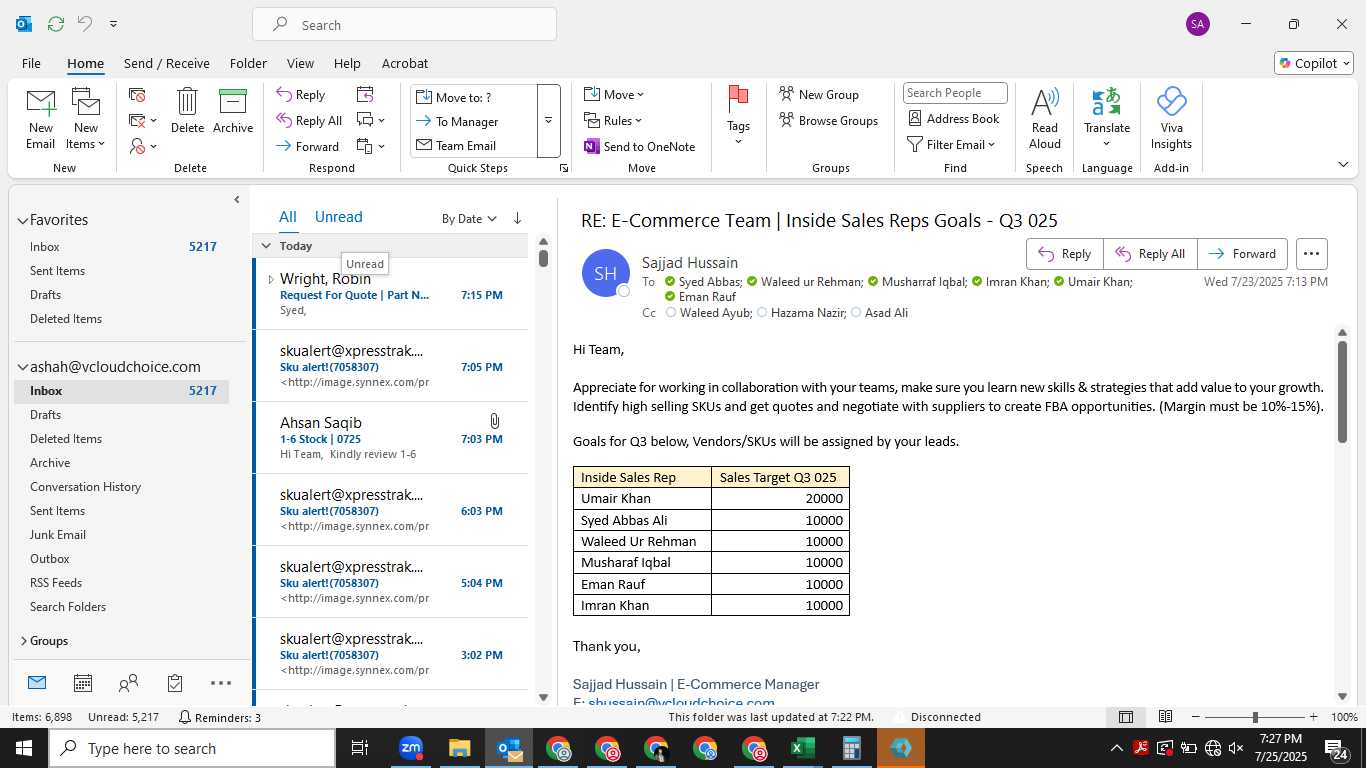Viewport: 1366px width, 768px height.
Task: Minimize the folder pane
Action: tap(237, 200)
